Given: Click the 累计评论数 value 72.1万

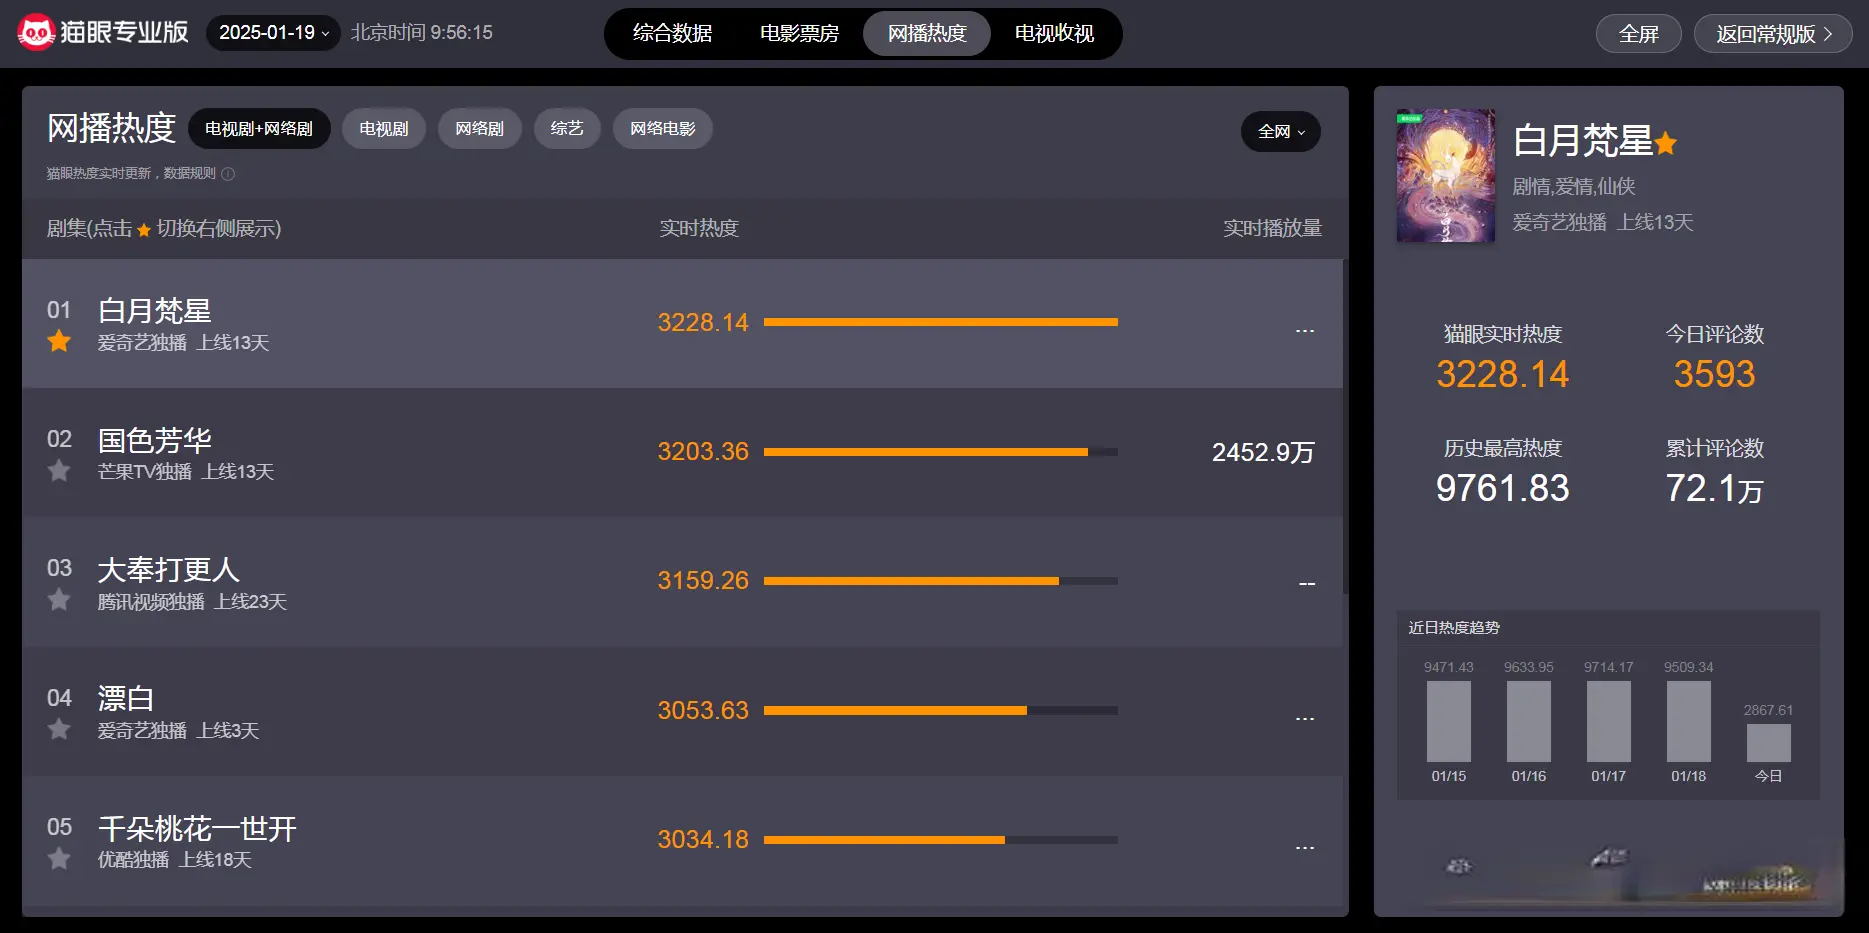Looking at the screenshot, I should pyautogui.click(x=1714, y=488).
